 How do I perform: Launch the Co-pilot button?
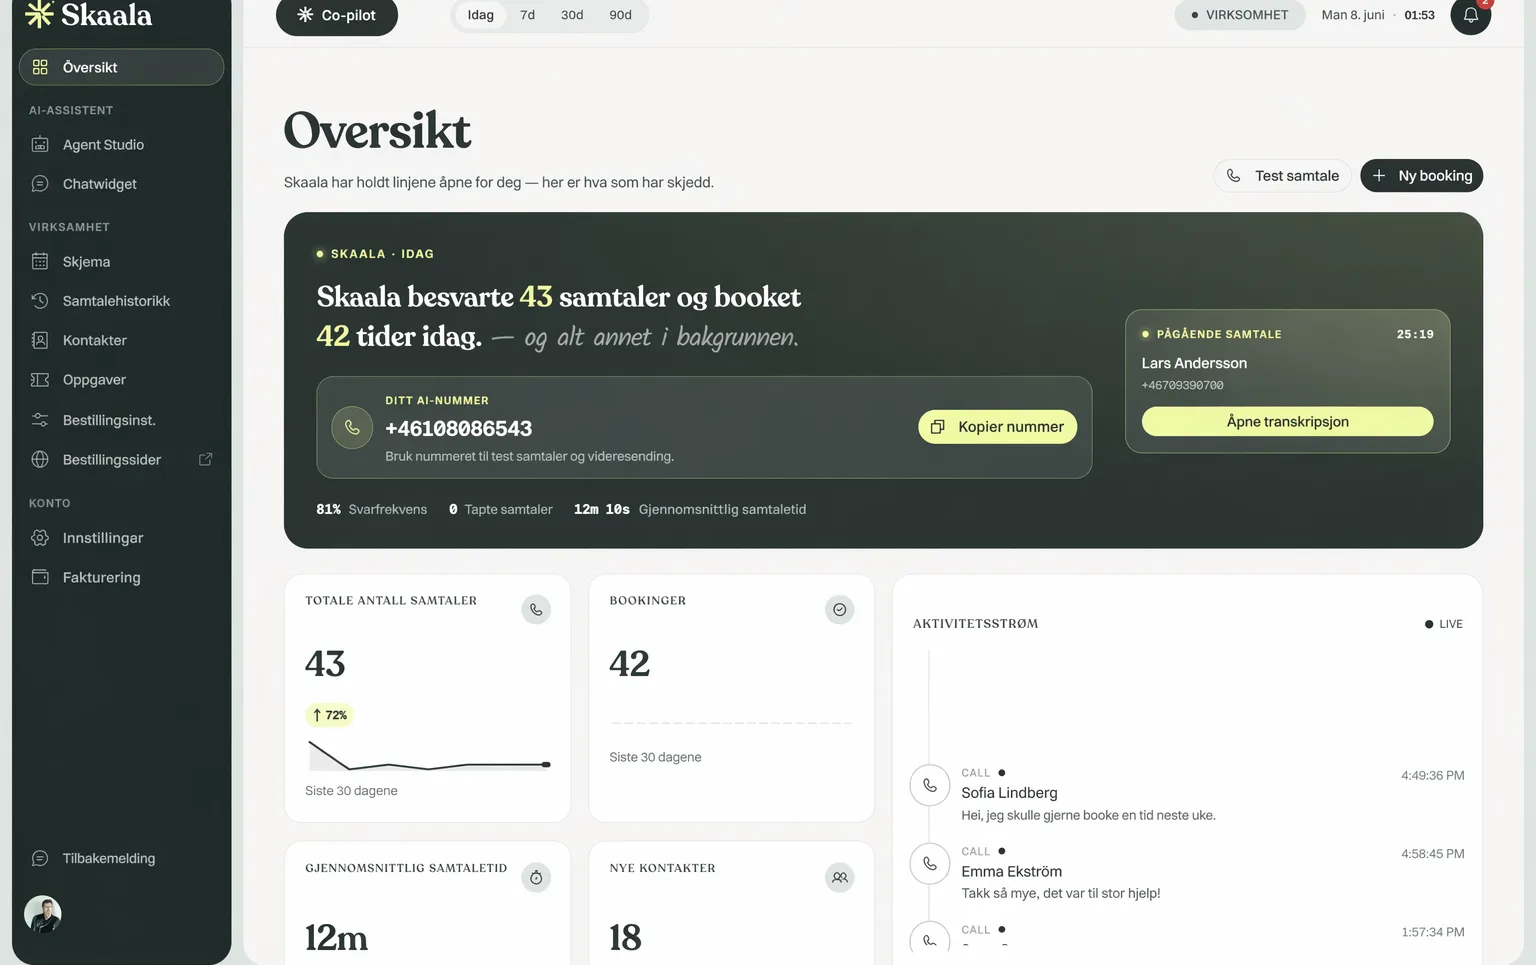click(x=337, y=15)
